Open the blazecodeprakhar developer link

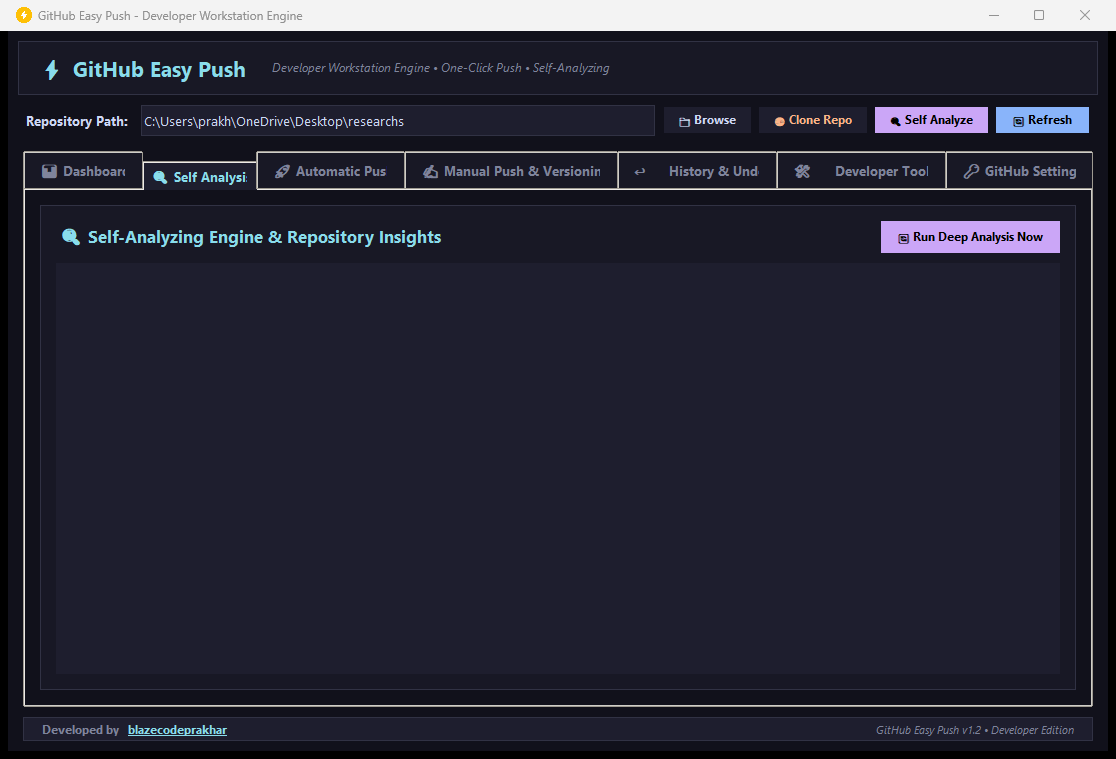[x=177, y=730]
